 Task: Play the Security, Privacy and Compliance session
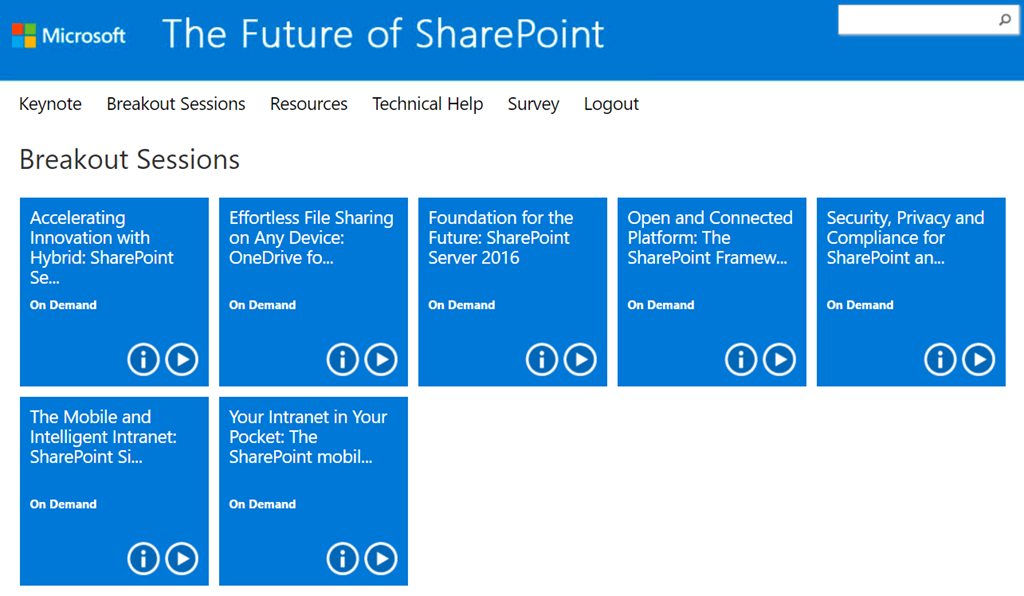click(x=977, y=359)
